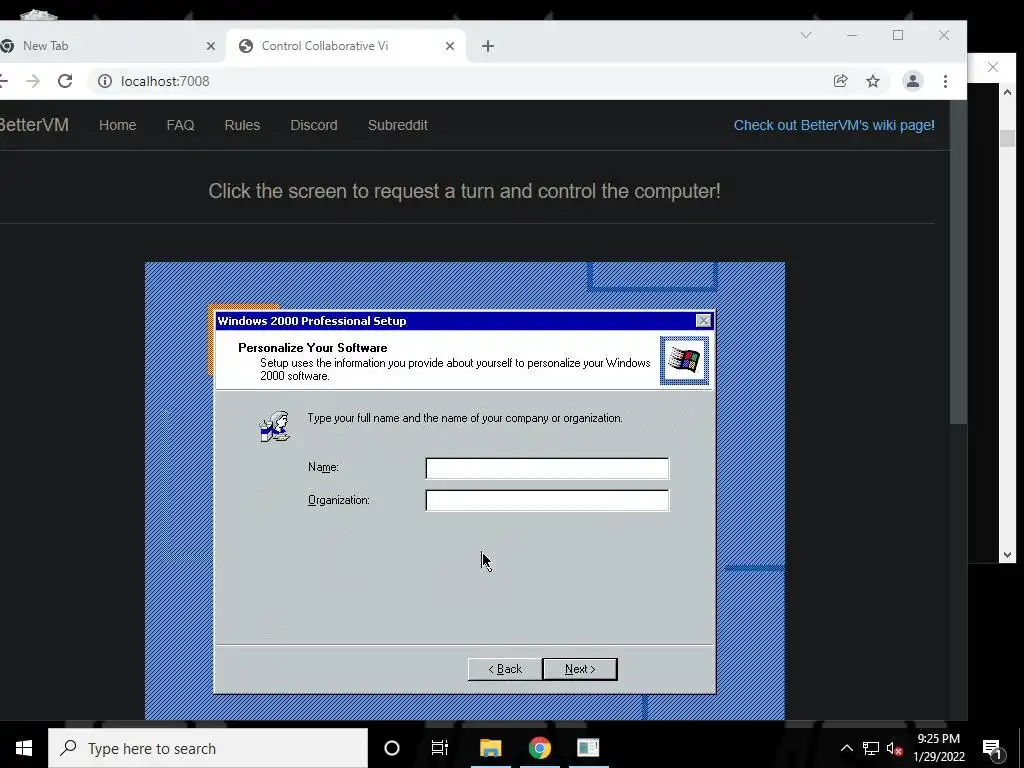Go forward in browser history

pyautogui.click(x=33, y=81)
